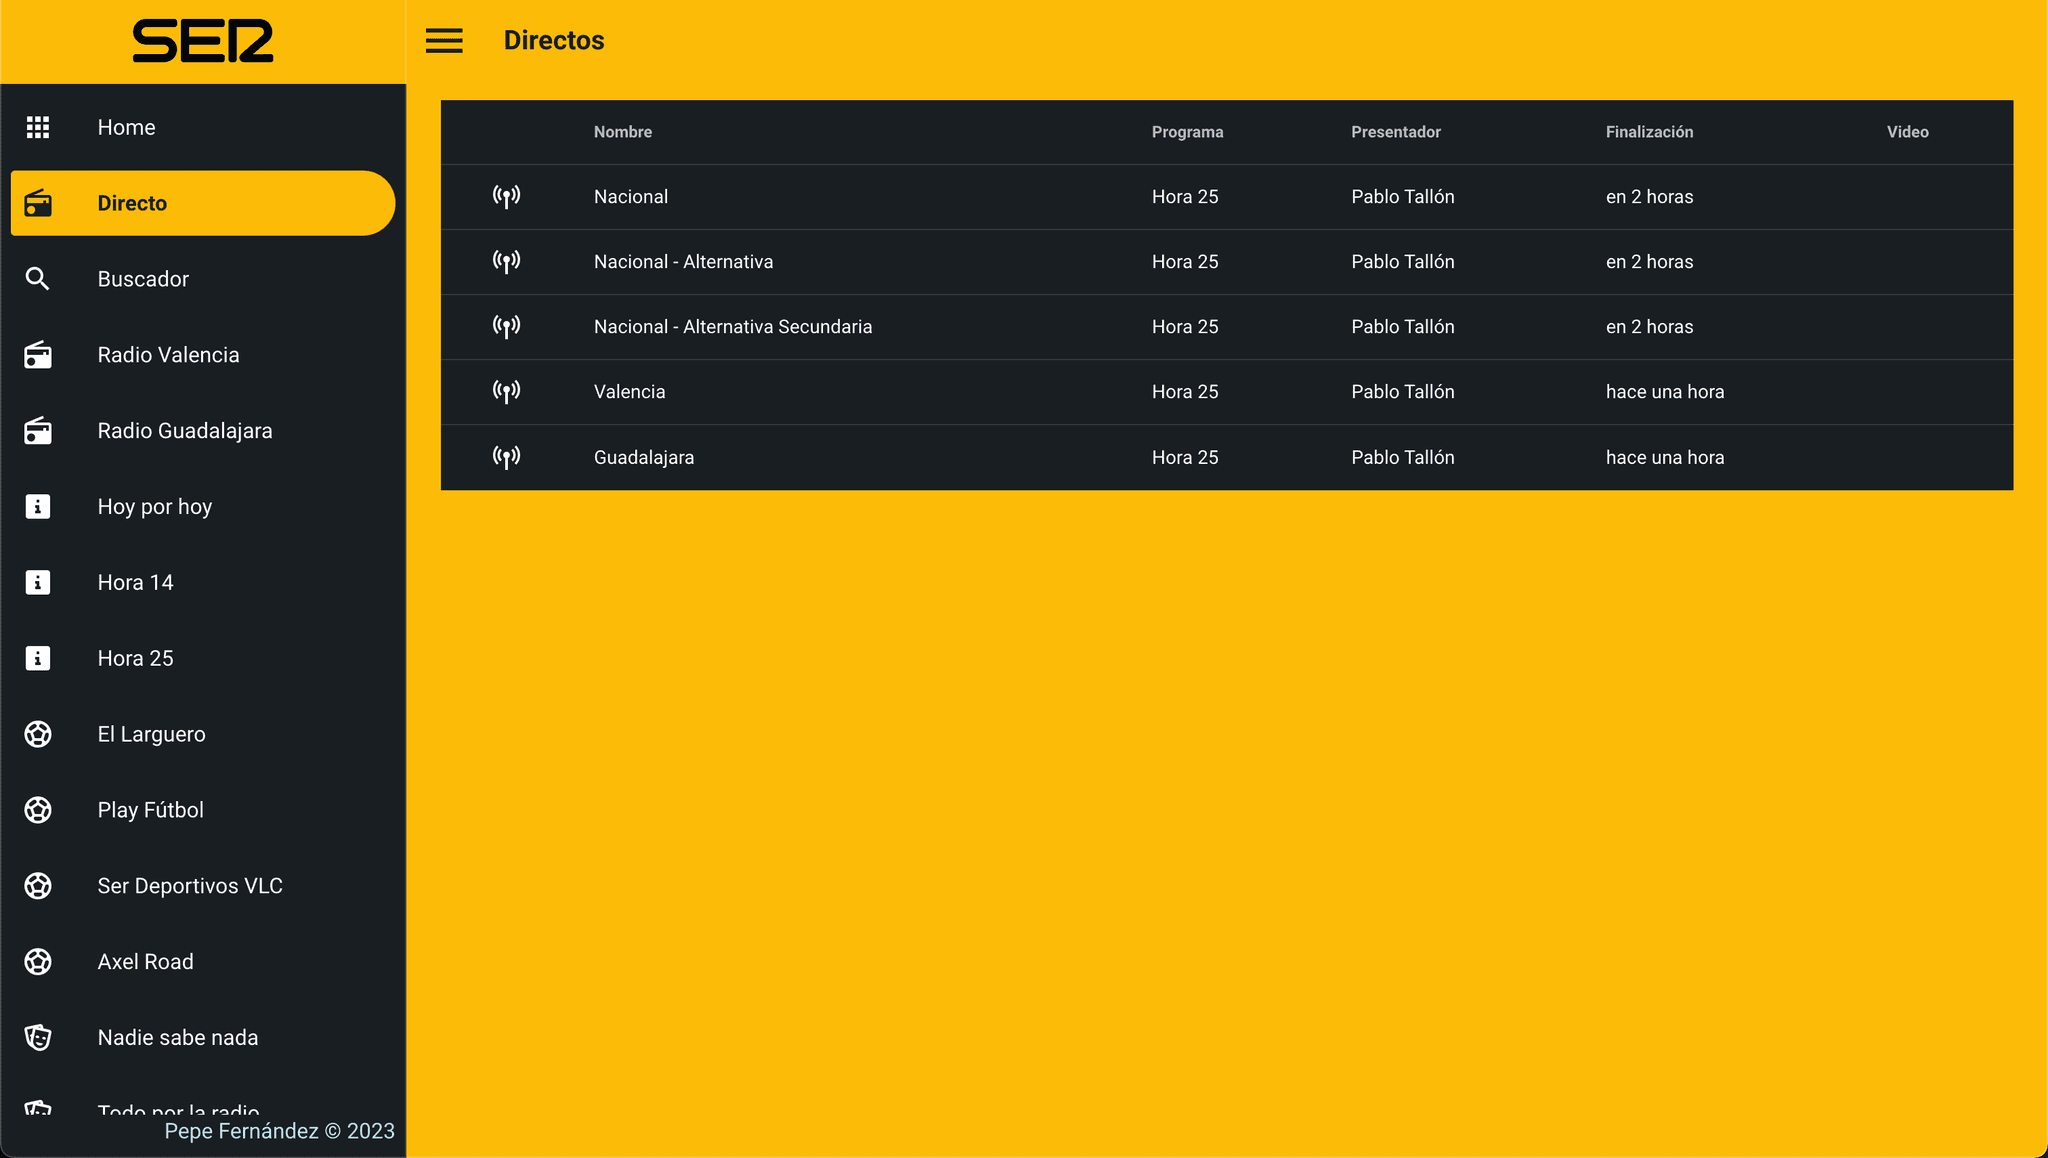Click the SER logo
Viewport: 2048px width, 1158px height.
tap(203, 41)
